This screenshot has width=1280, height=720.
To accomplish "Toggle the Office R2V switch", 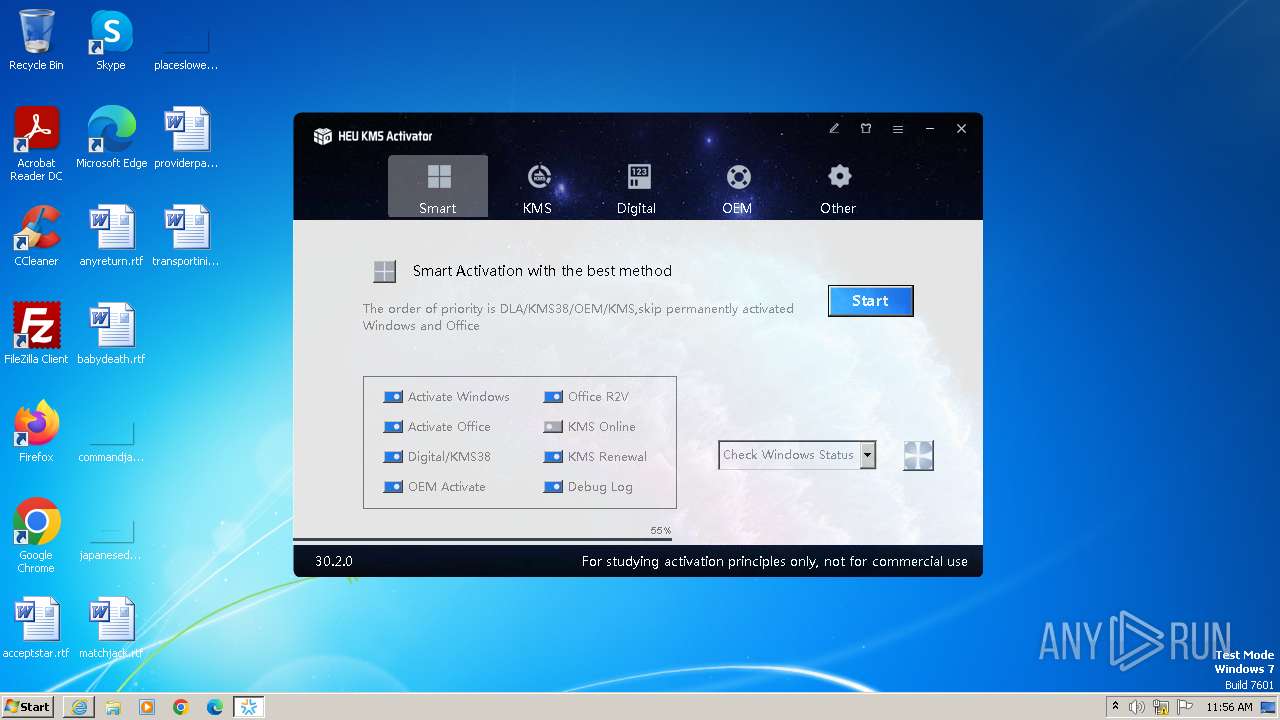I will point(553,397).
